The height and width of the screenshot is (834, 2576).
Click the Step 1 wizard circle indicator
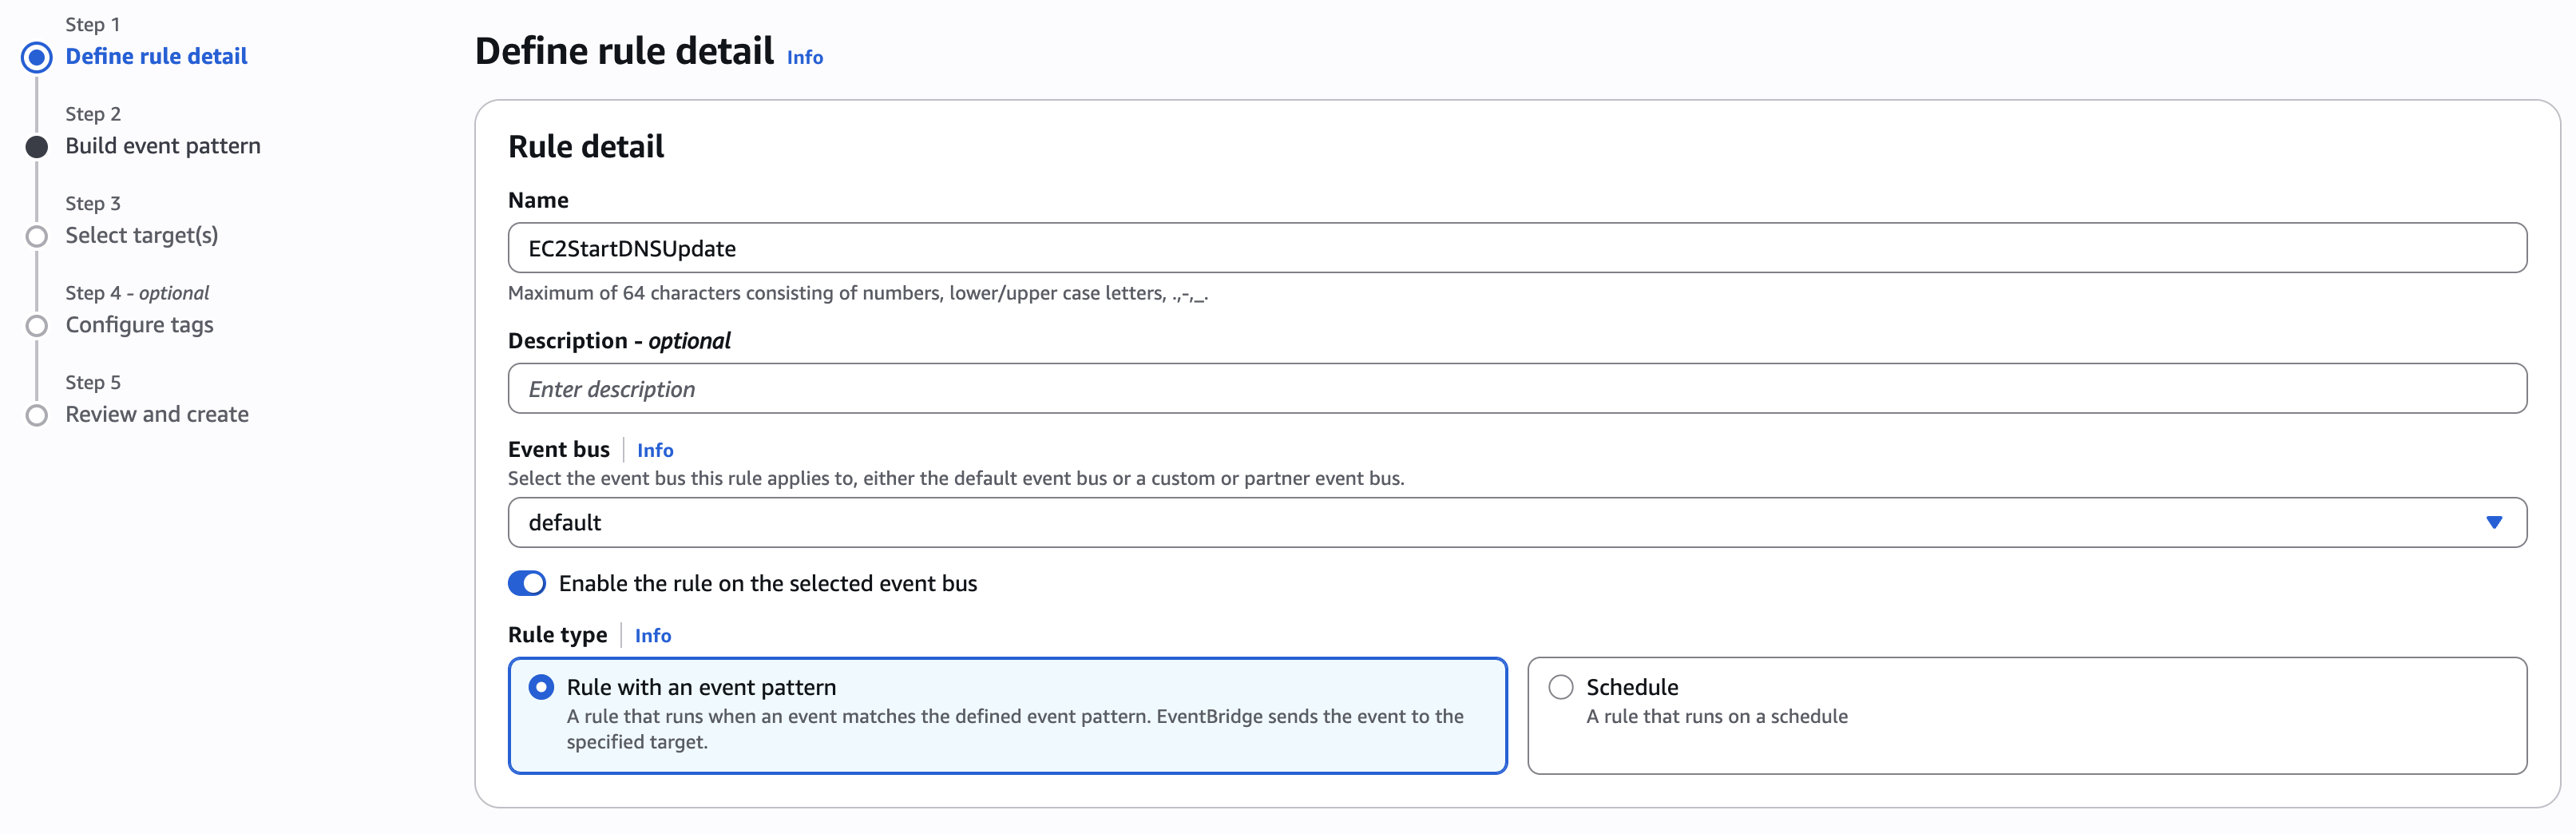click(37, 57)
